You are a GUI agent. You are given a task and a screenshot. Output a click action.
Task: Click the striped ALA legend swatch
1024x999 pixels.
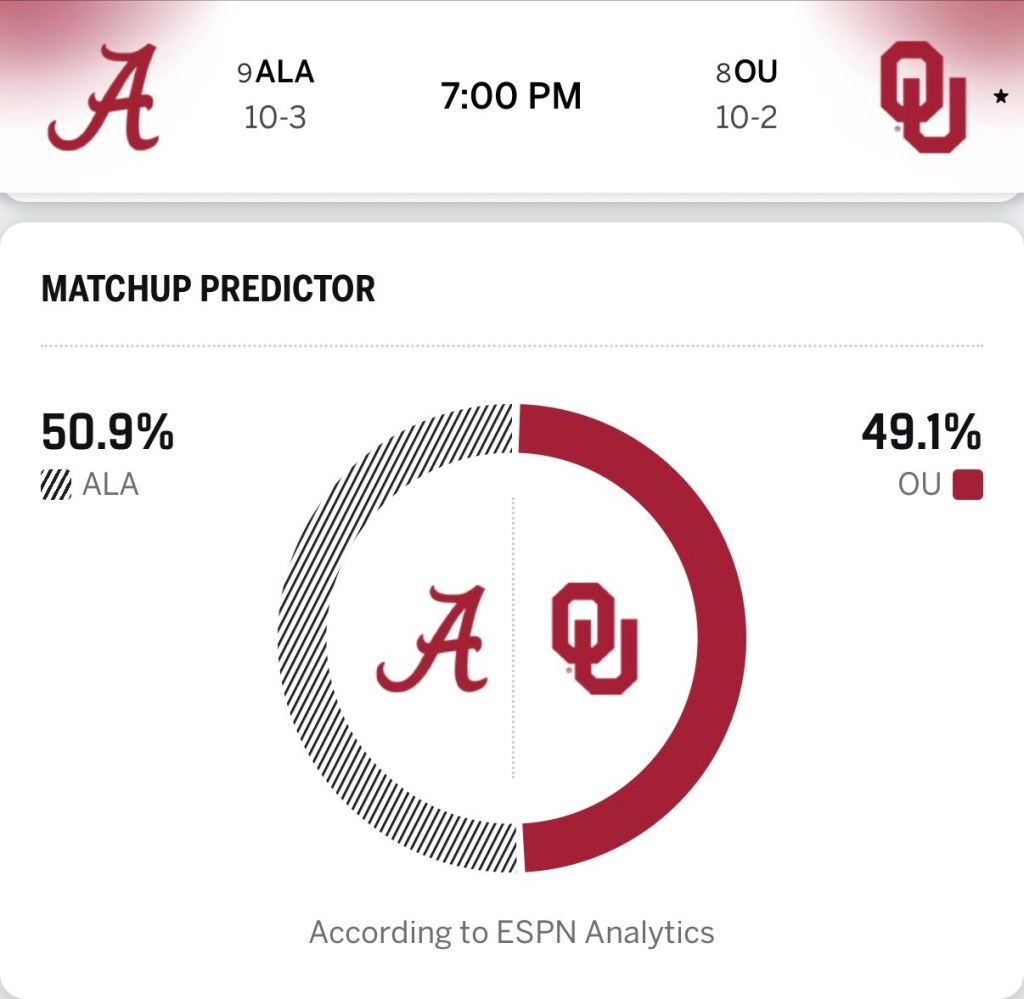[x=56, y=485]
